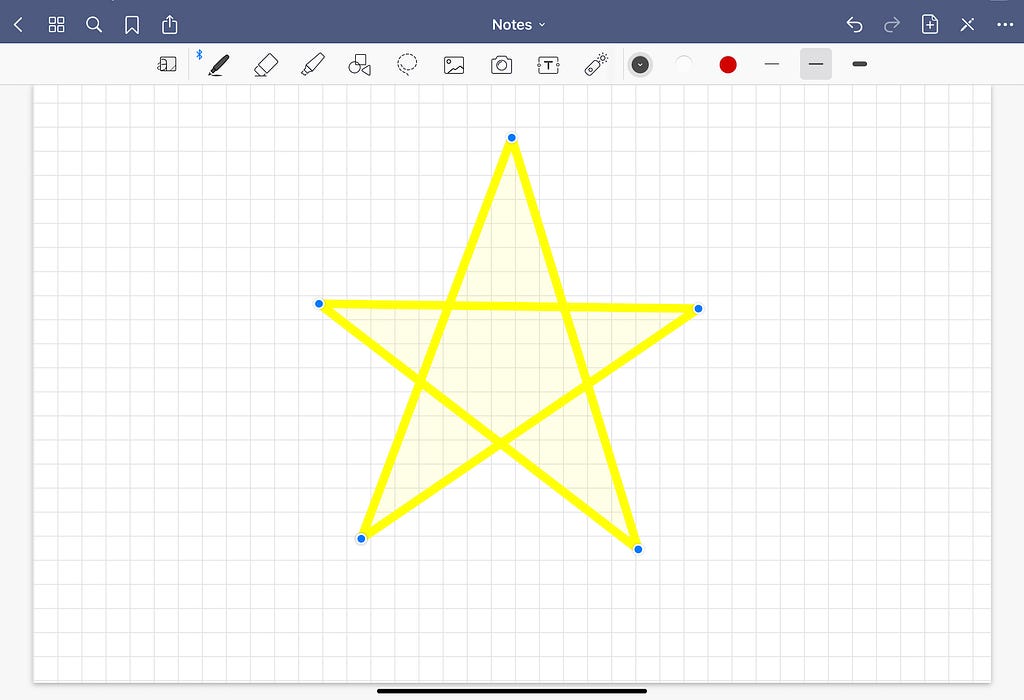
Task: Open document search
Action: tap(94, 24)
